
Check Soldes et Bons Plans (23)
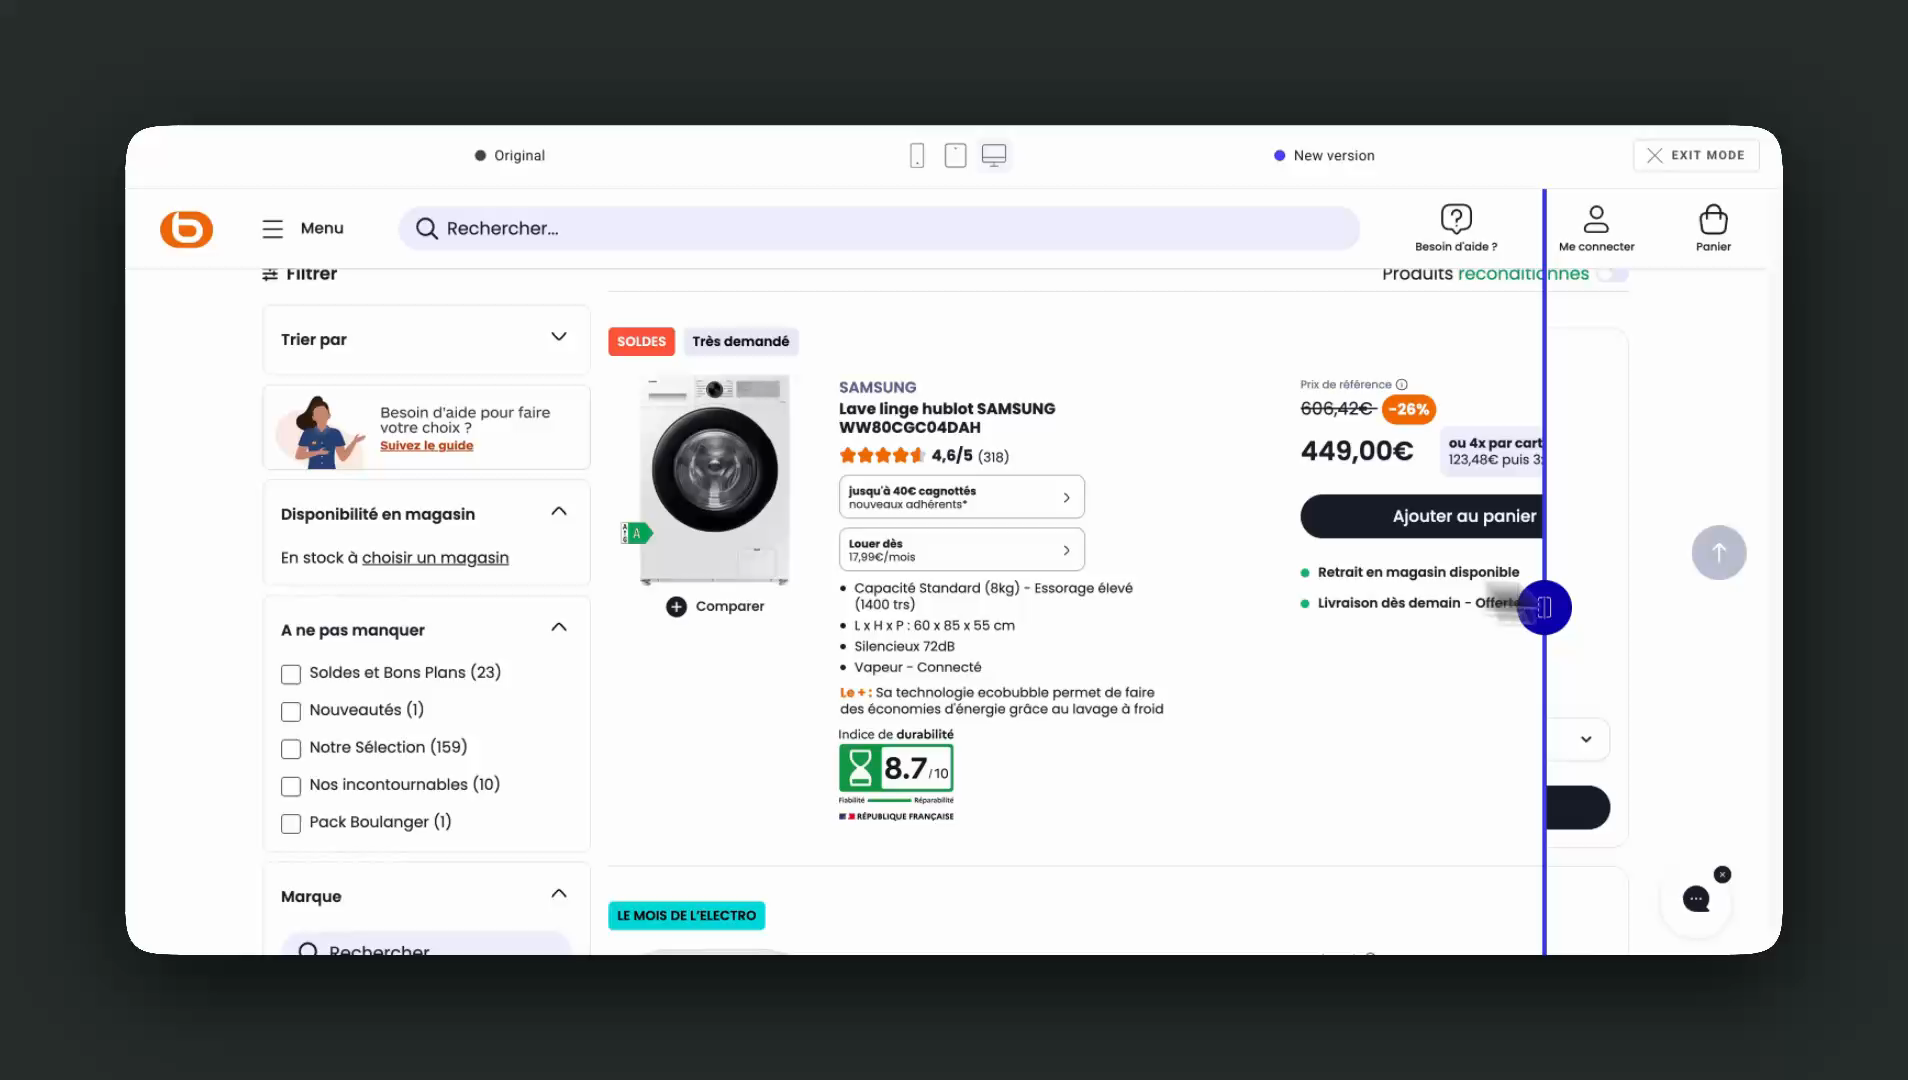291,674
